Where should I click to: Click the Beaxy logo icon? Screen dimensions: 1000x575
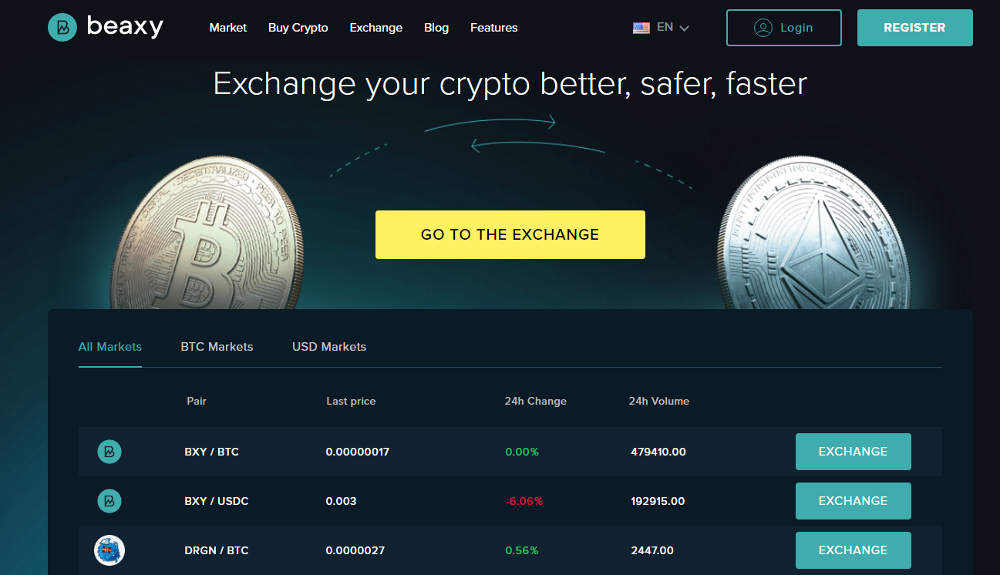point(62,27)
